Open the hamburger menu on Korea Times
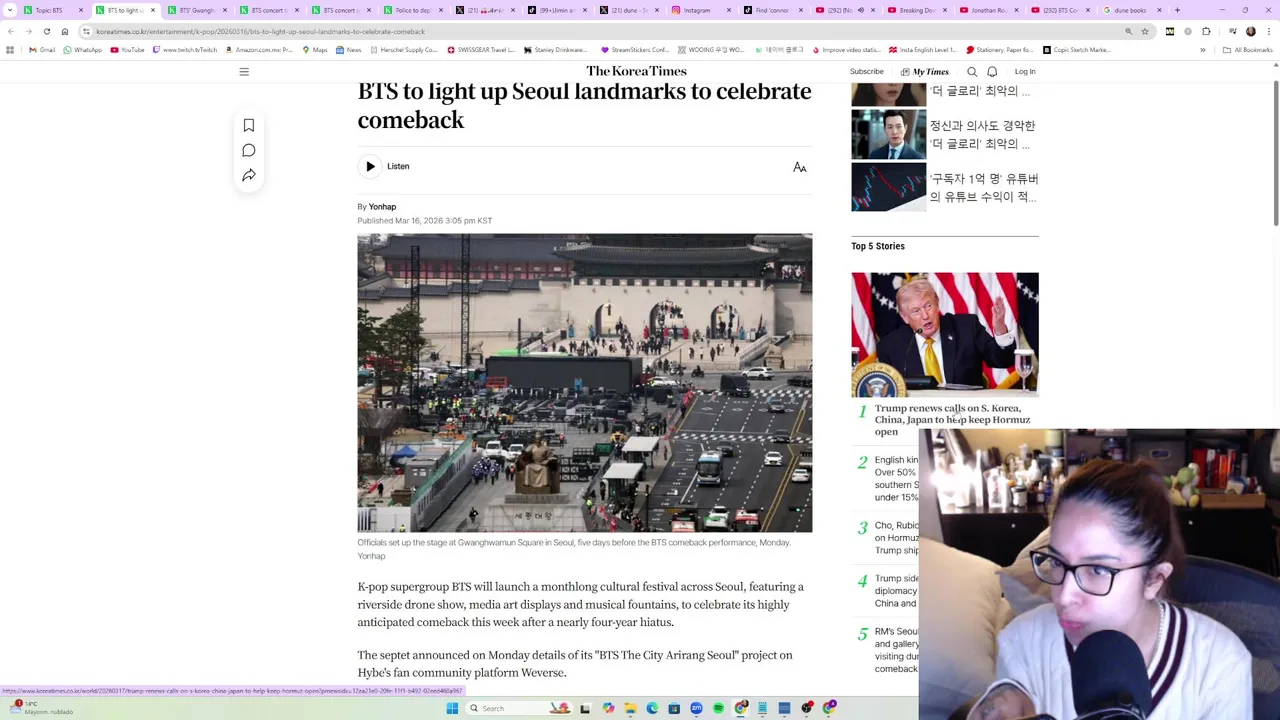Screen dimensions: 1280x720 tap(244, 72)
